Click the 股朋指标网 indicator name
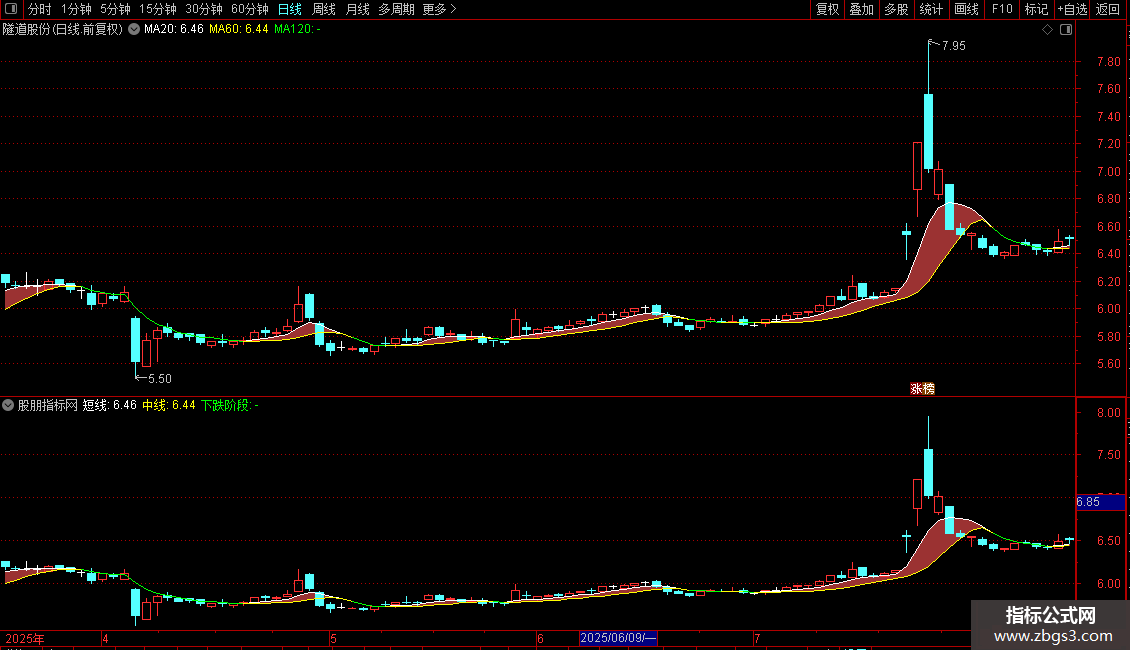 [48, 405]
